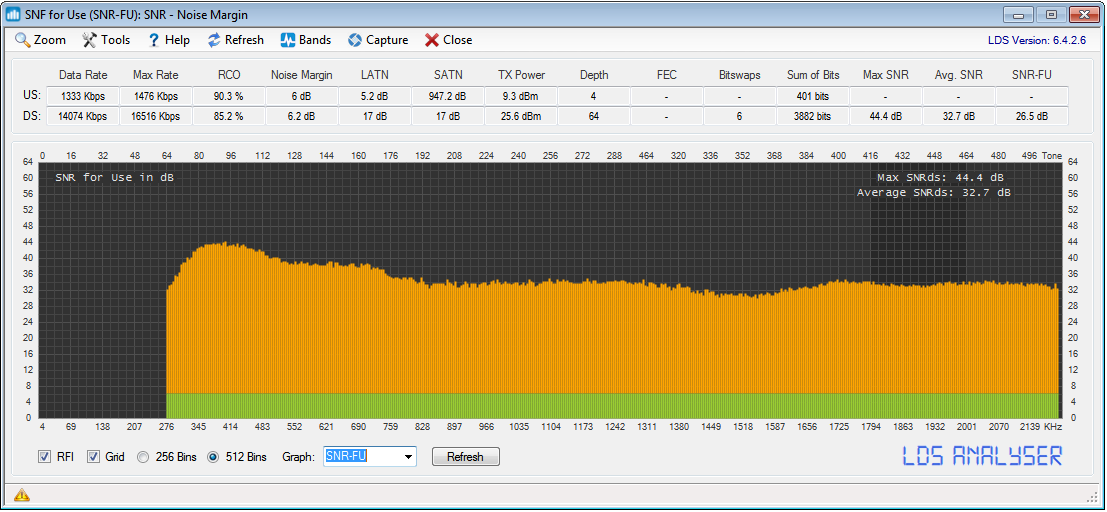Click the Zoom magnifier icon
This screenshot has height=512, width=1107.
click(x=23, y=40)
